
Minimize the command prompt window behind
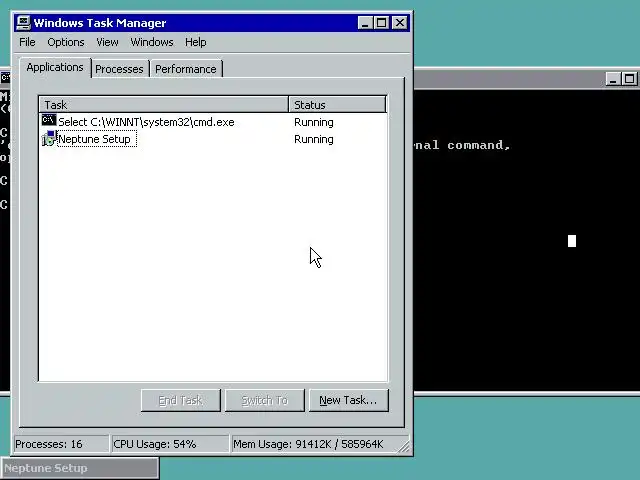(x=613, y=79)
